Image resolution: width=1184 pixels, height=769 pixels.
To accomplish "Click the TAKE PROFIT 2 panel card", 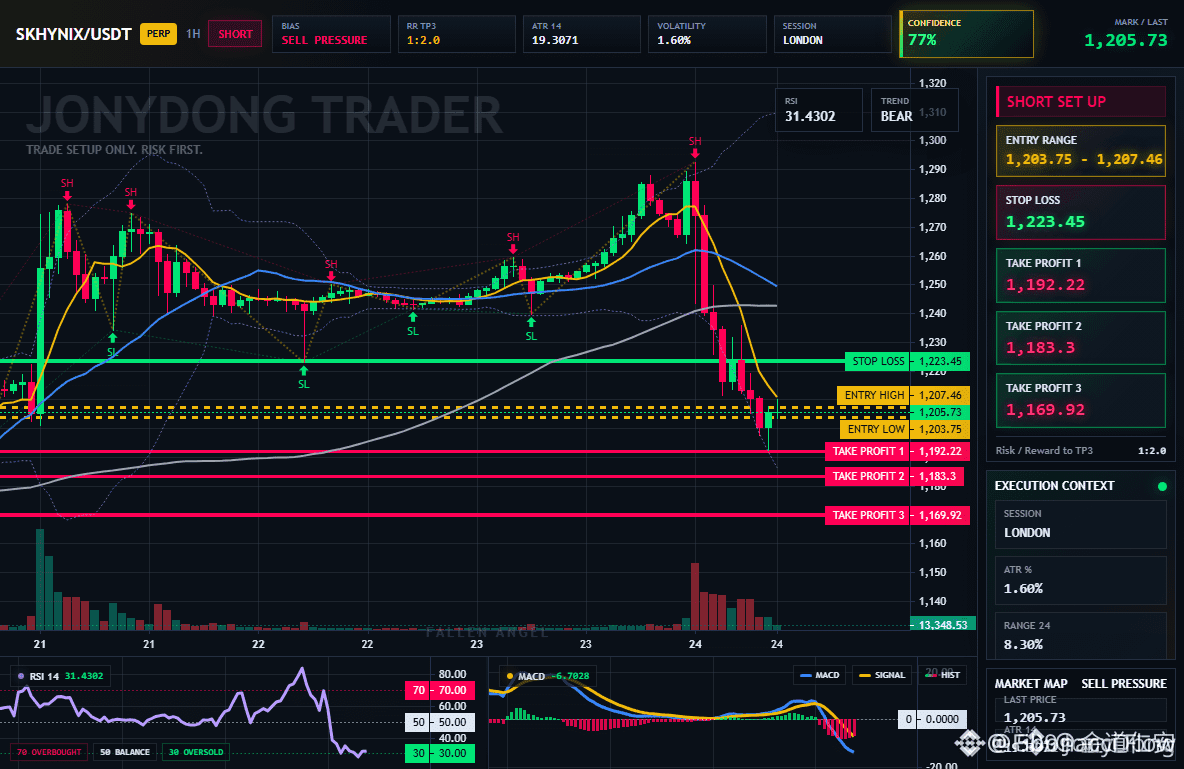I will coord(1081,338).
